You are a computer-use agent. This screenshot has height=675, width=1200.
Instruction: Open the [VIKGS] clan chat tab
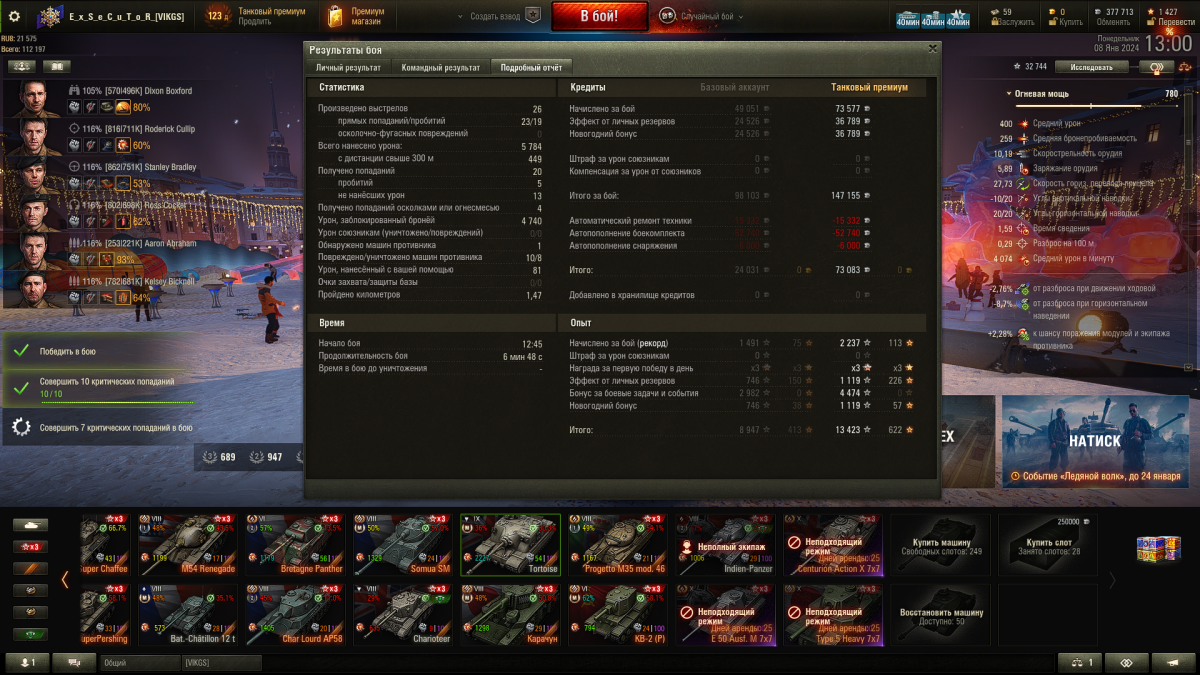(x=221, y=663)
